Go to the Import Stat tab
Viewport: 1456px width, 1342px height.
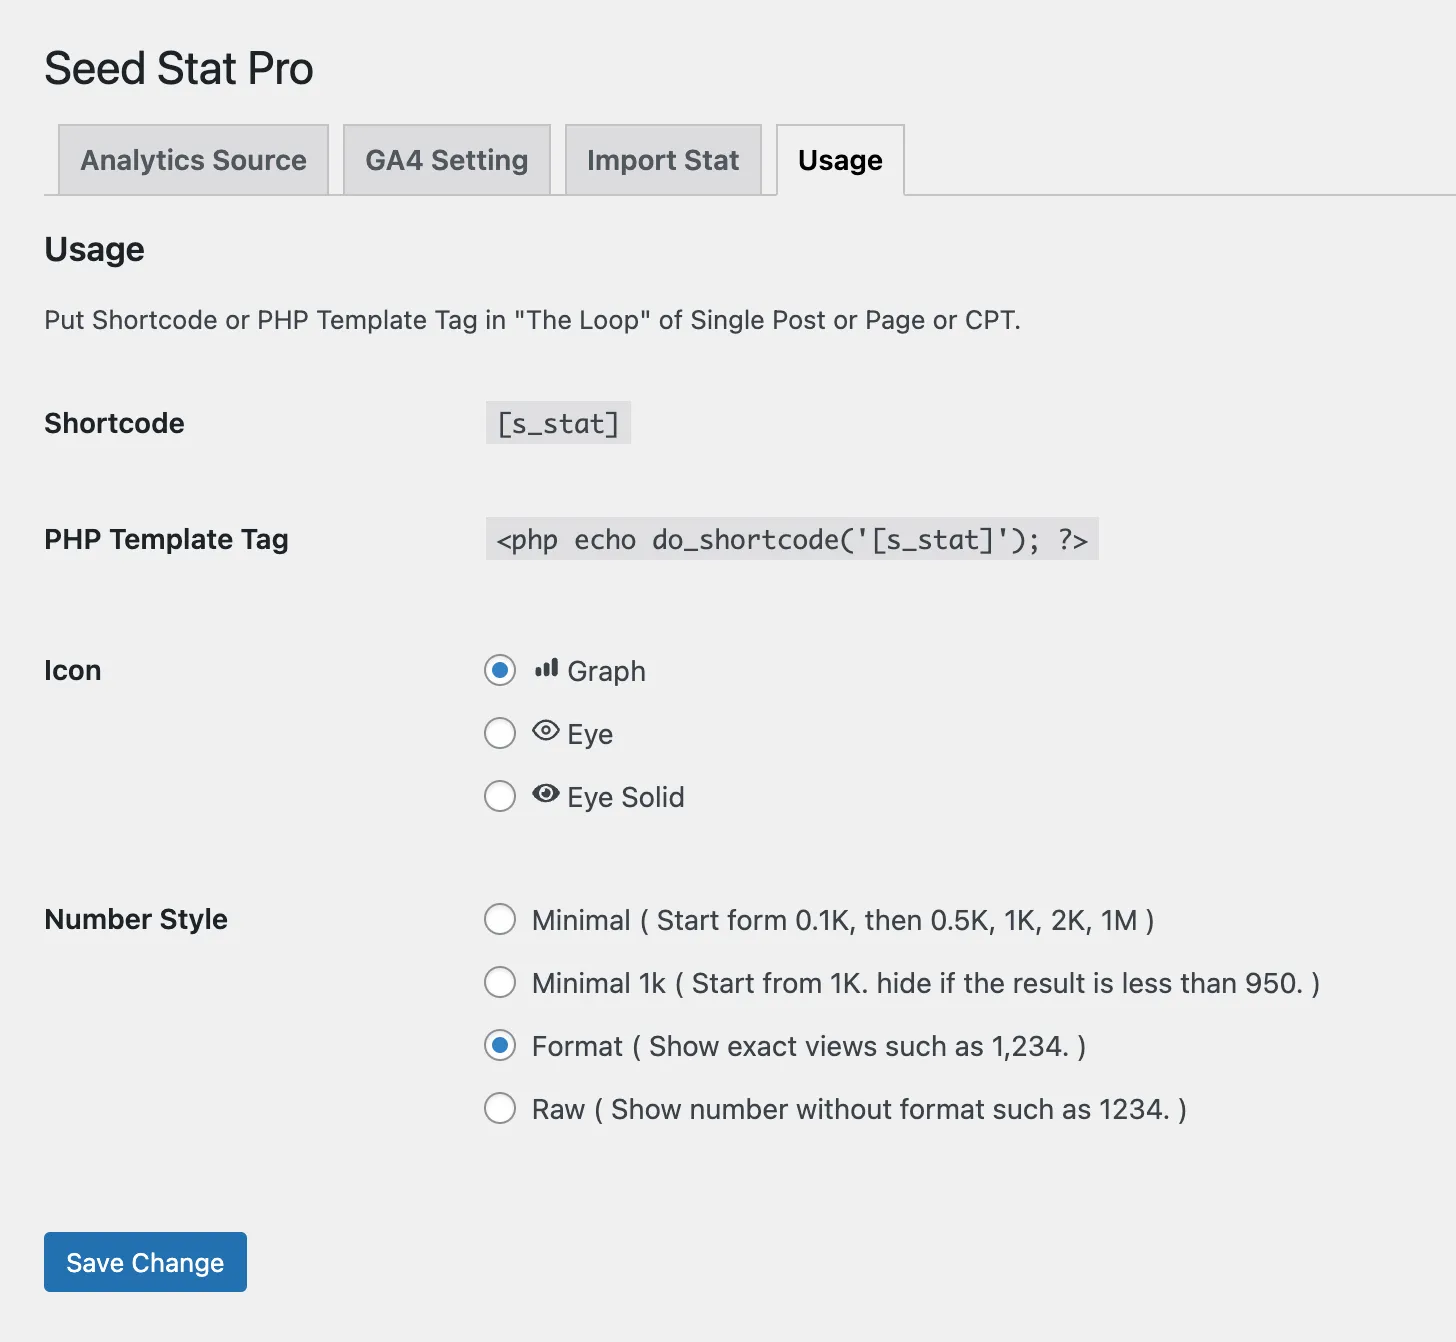pos(663,160)
